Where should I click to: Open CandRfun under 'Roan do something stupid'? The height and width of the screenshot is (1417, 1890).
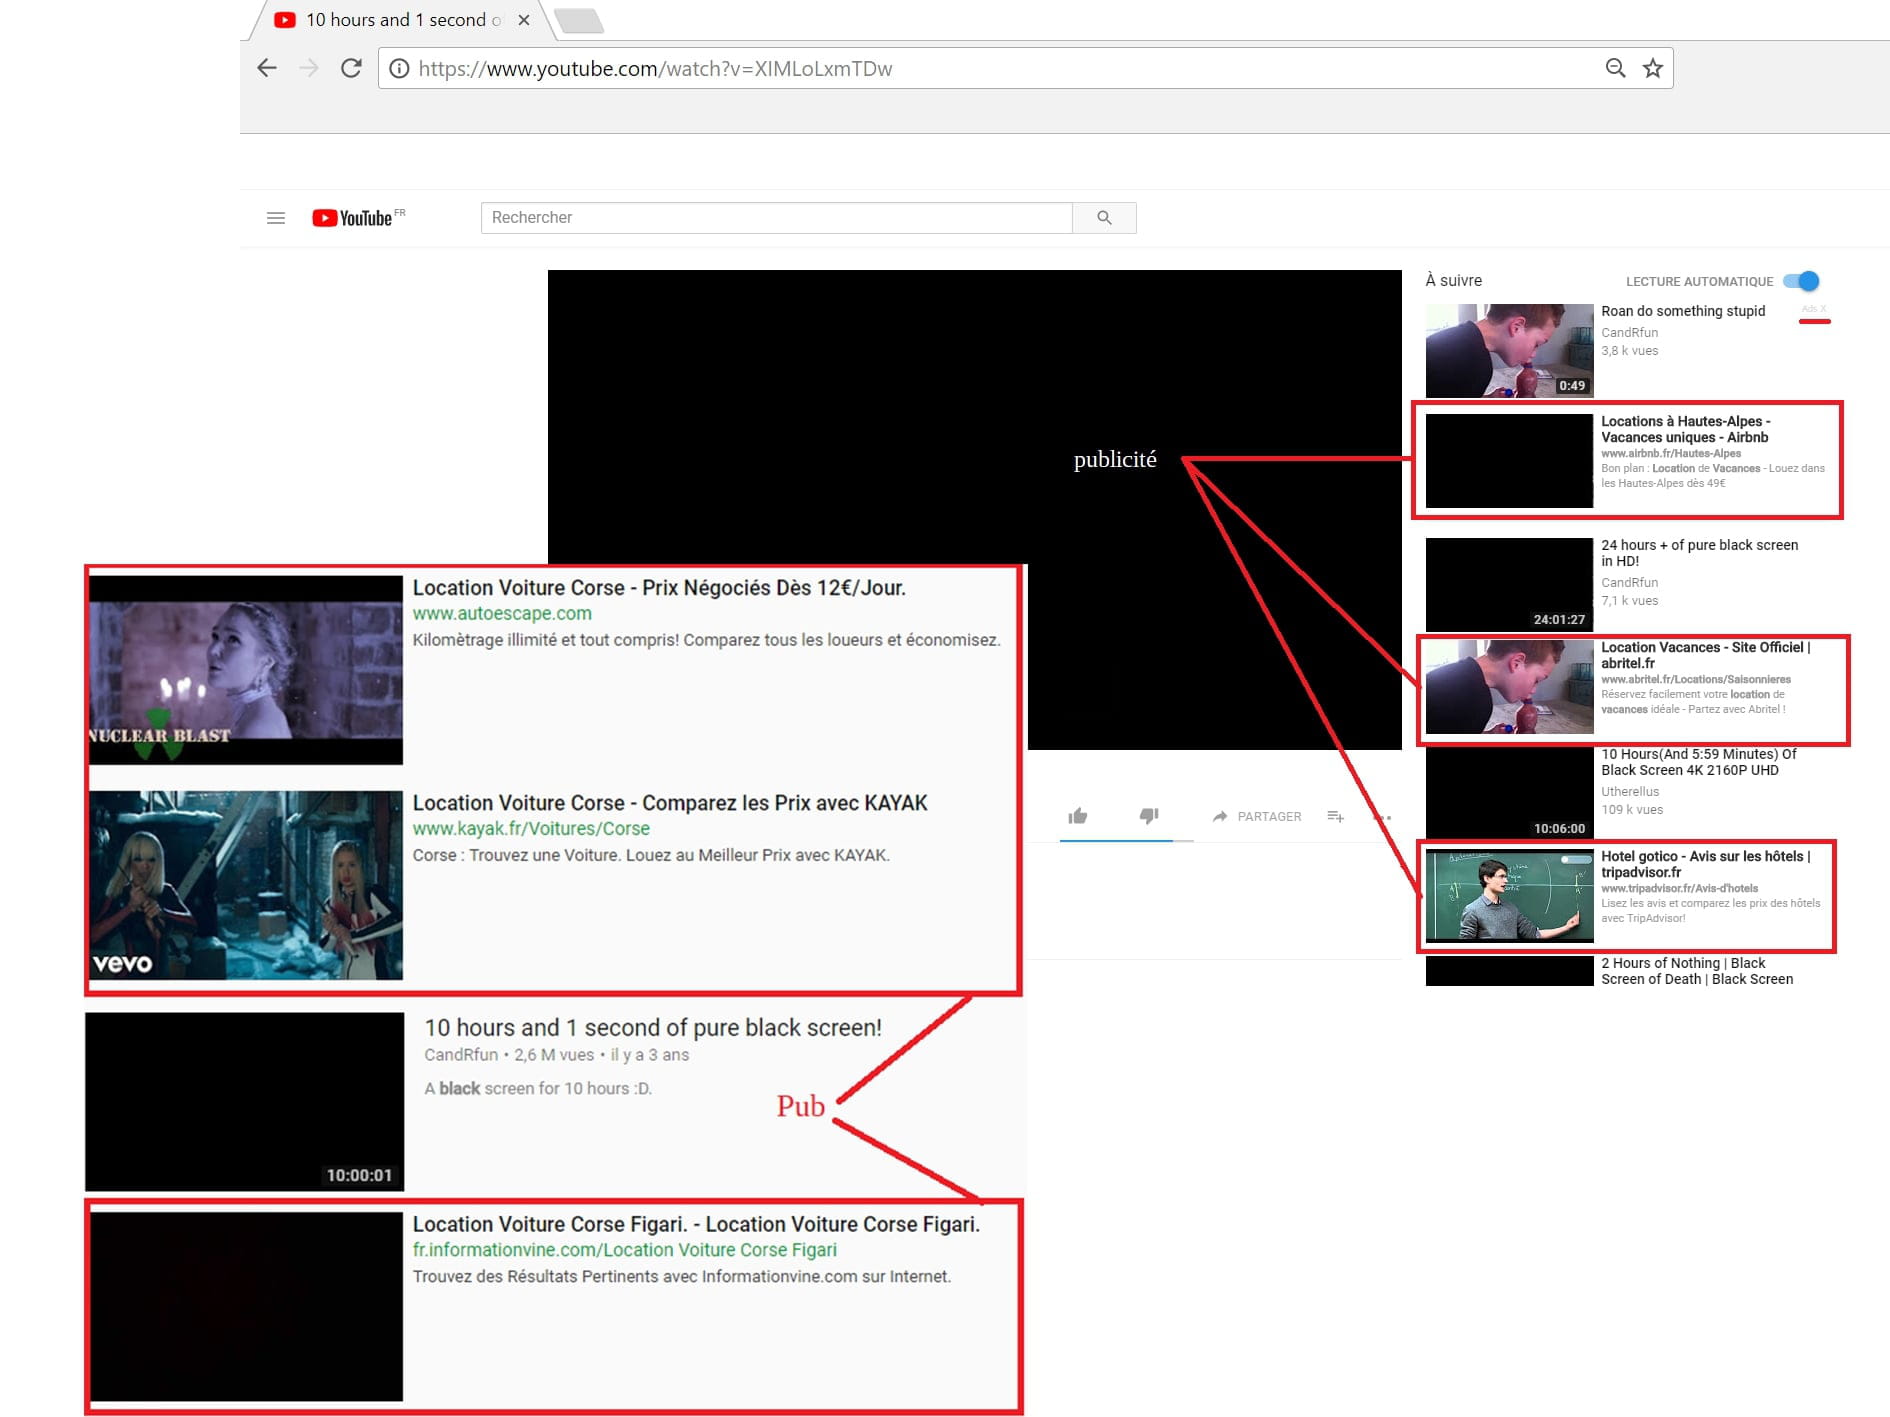click(1630, 333)
